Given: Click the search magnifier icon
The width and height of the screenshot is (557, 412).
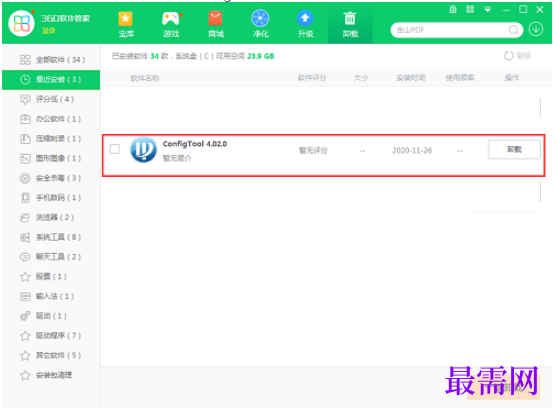Looking at the screenshot, I should [x=513, y=30].
